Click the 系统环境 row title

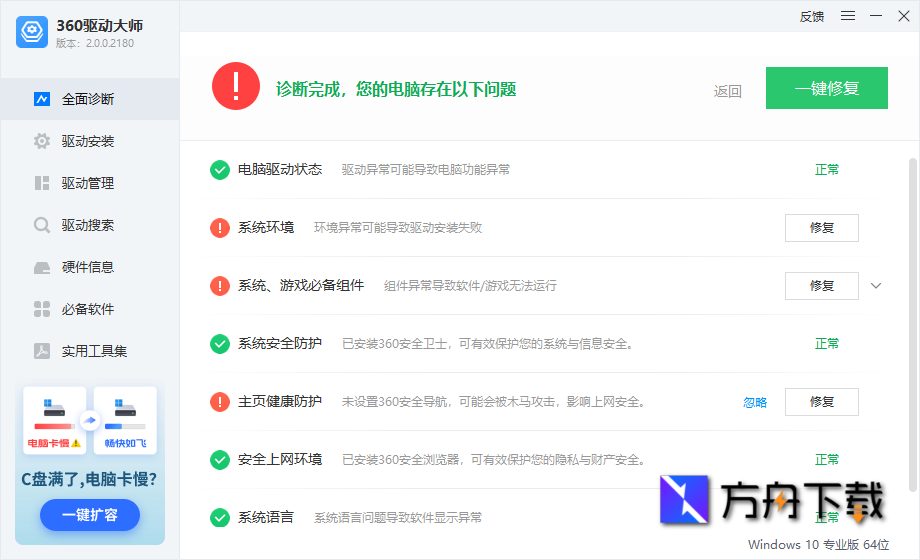pos(266,228)
